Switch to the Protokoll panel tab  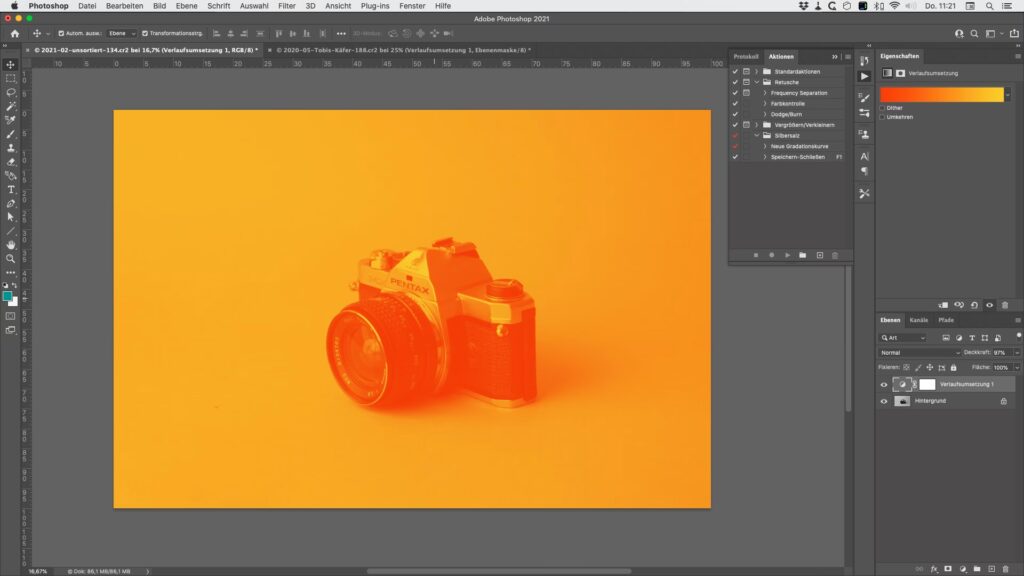coord(746,56)
